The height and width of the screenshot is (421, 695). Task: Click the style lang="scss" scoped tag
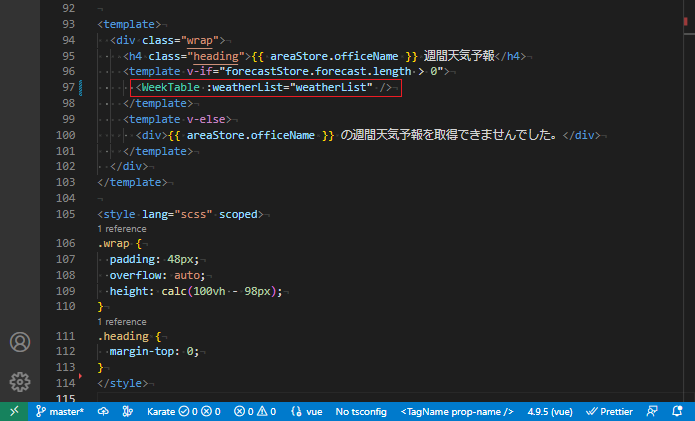[x=180, y=214]
